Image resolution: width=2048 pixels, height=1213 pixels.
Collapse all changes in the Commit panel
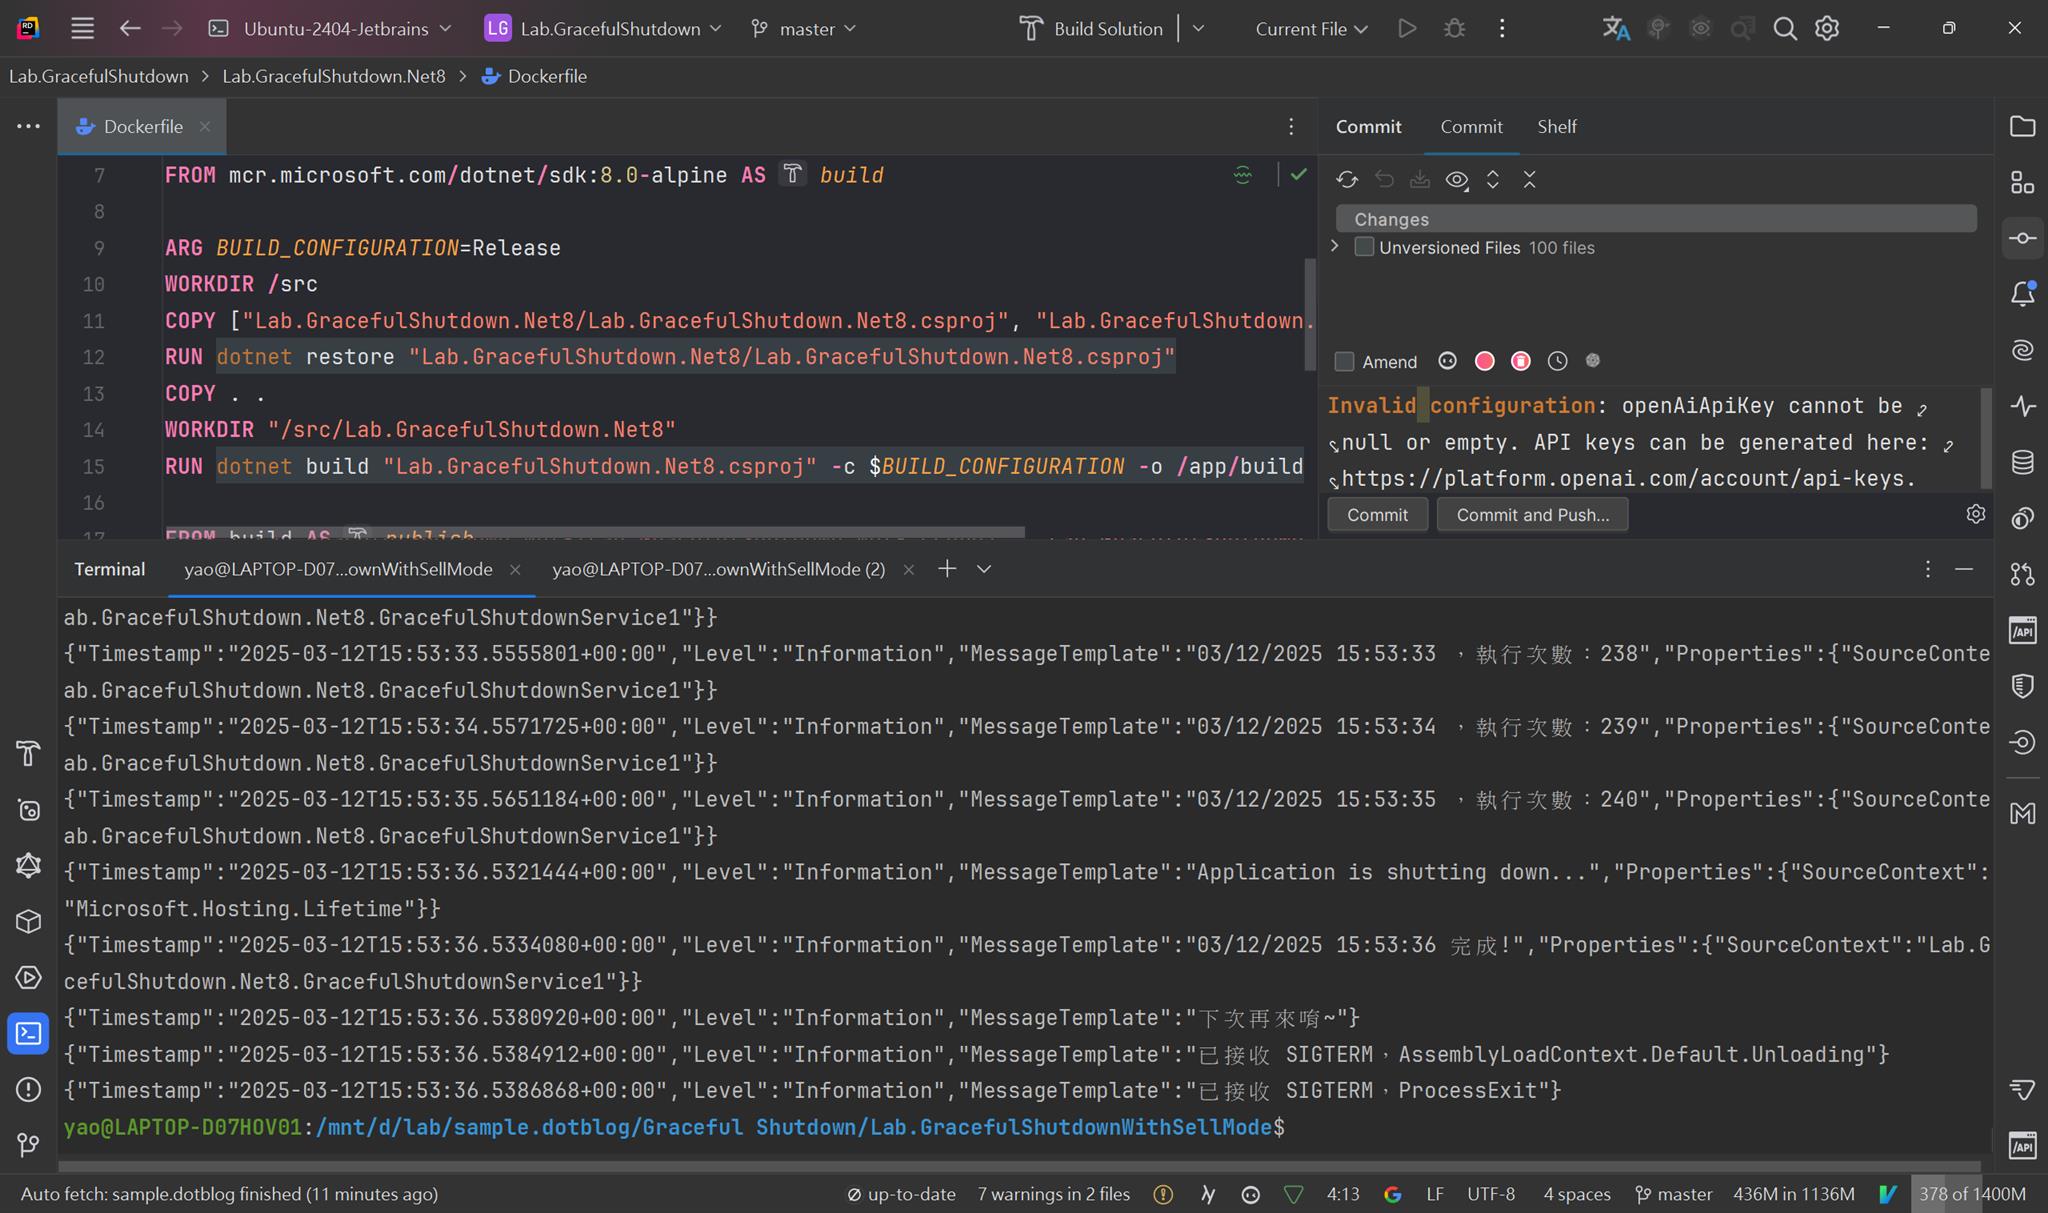point(1529,179)
